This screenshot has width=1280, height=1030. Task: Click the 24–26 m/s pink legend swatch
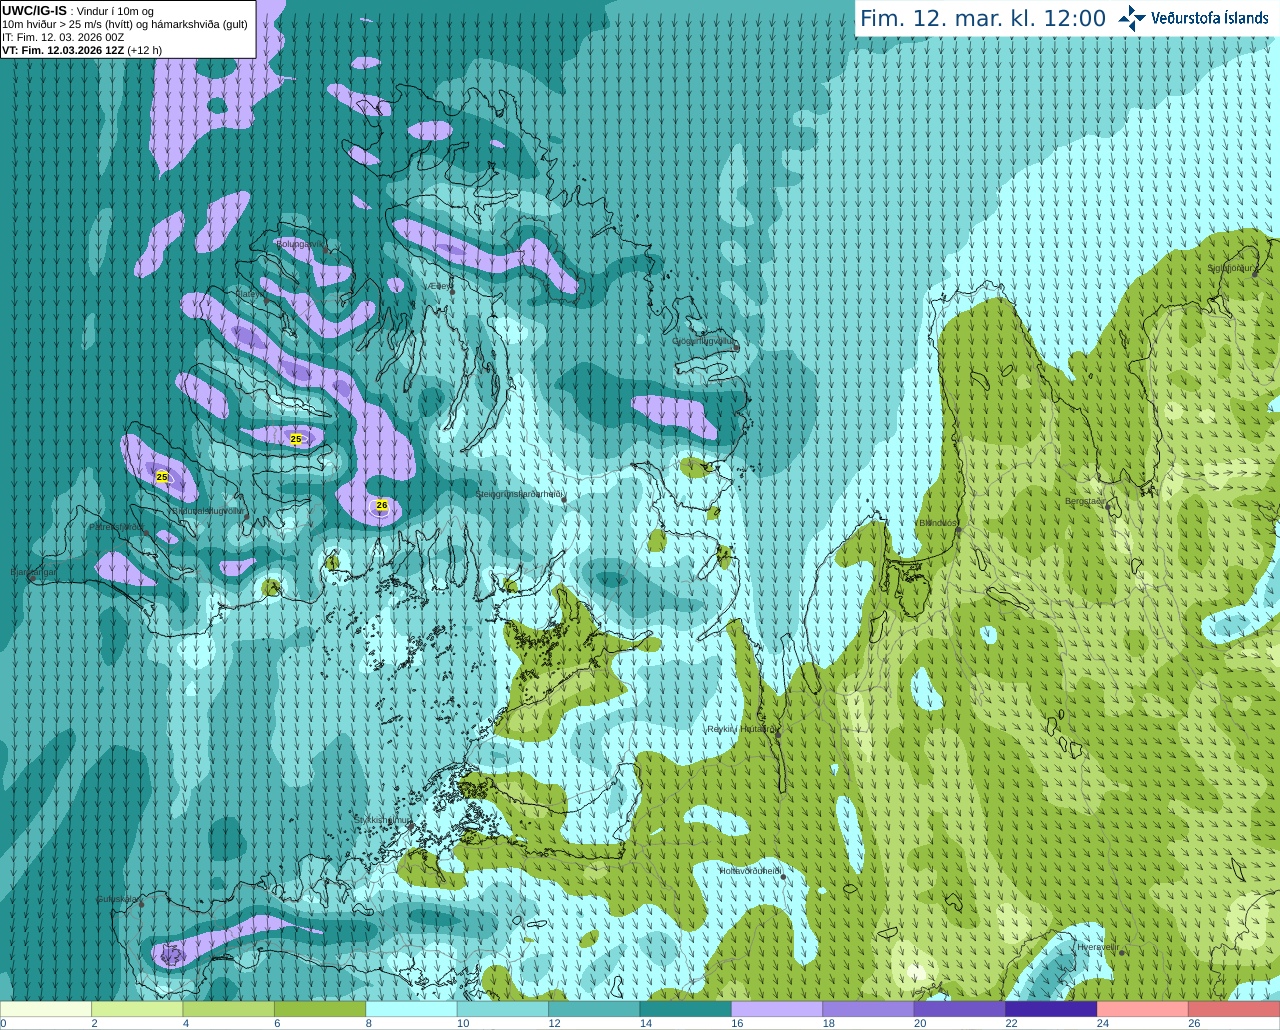pos(1142,1009)
